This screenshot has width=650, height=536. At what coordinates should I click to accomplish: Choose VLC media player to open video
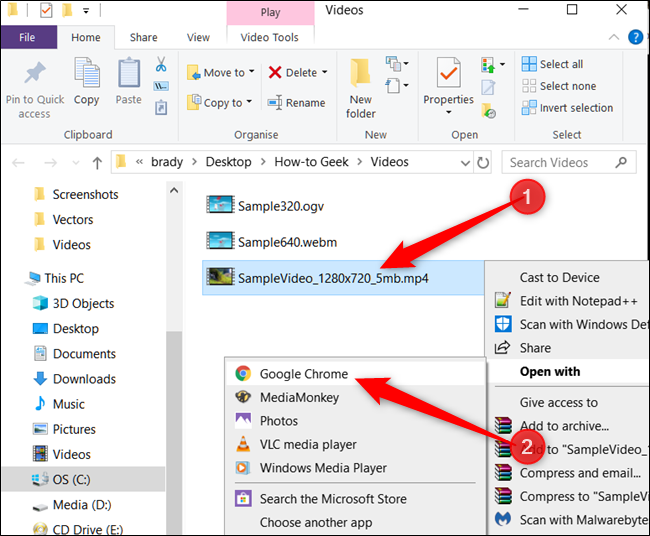pos(355,444)
